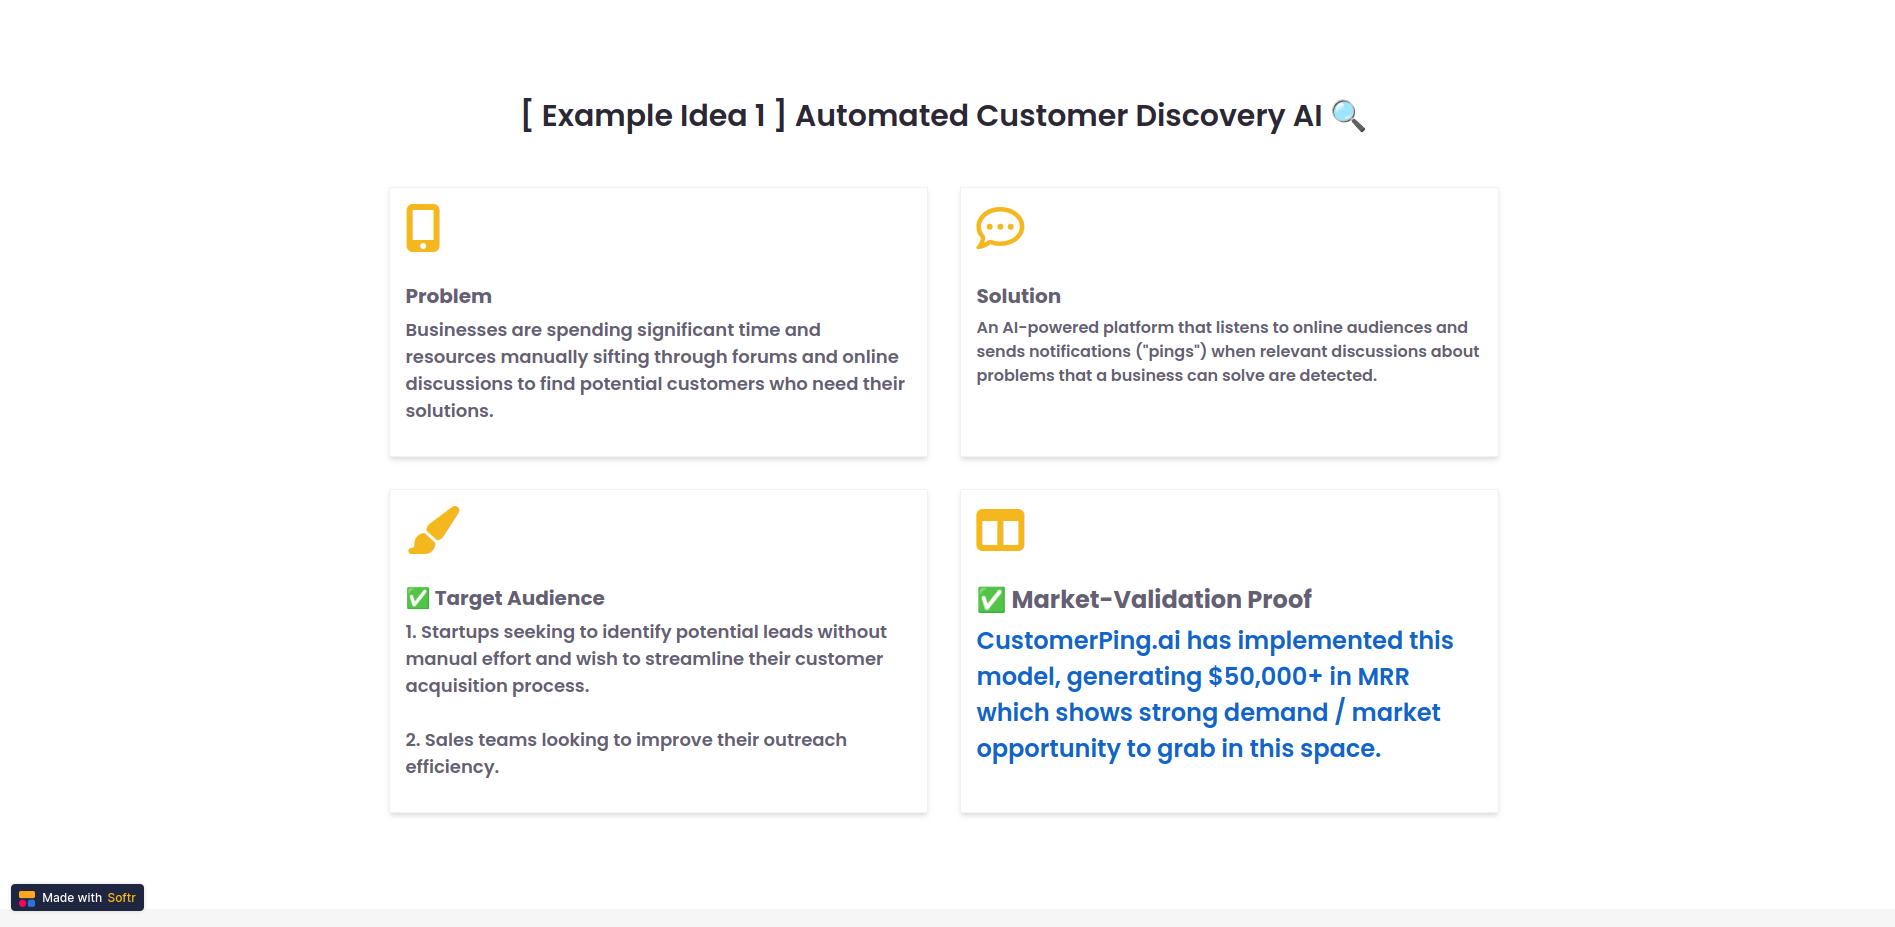Click the magnifying glass emoji in title
Image resolution: width=1895 pixels, height=927 pixels.
[x=1348, y=116]
